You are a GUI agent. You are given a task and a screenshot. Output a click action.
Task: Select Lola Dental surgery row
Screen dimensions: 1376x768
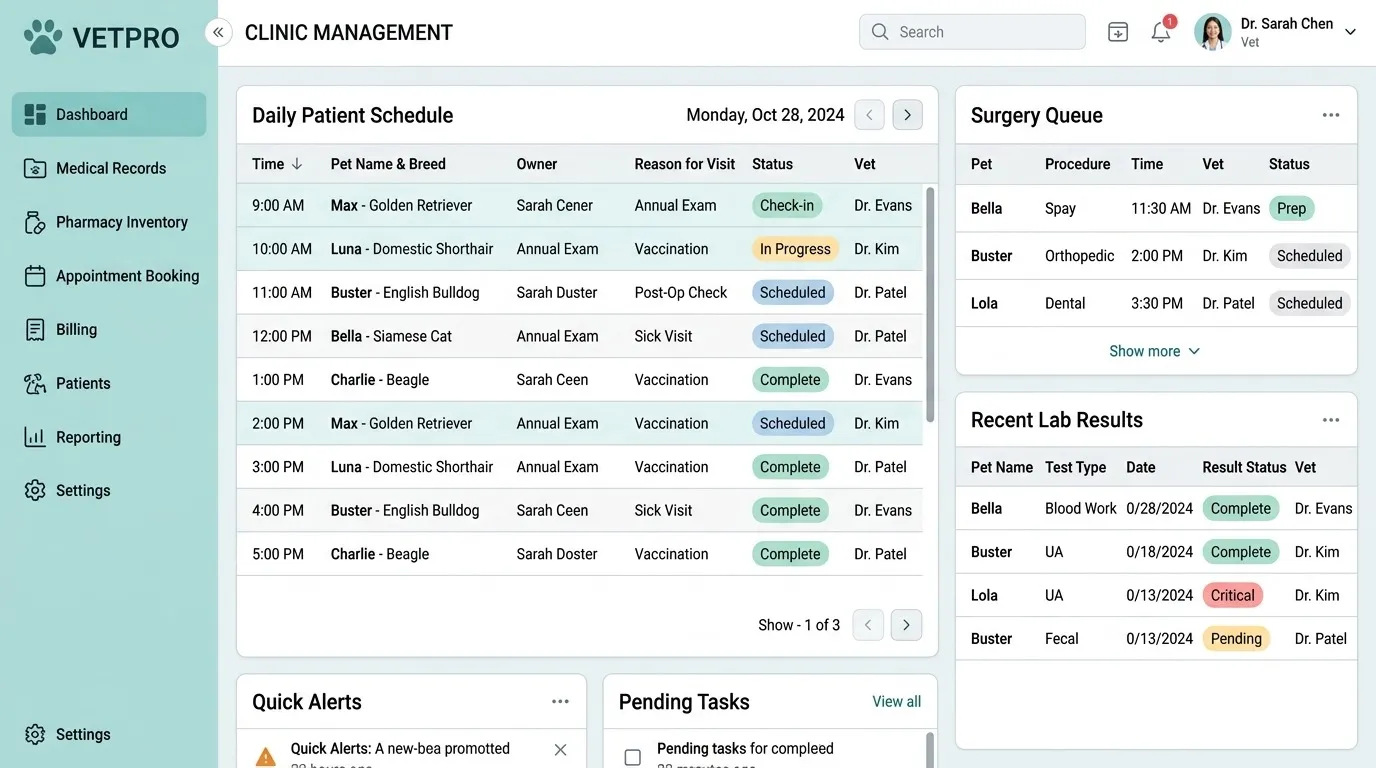pyautogui.click(x=1156, y=303)
